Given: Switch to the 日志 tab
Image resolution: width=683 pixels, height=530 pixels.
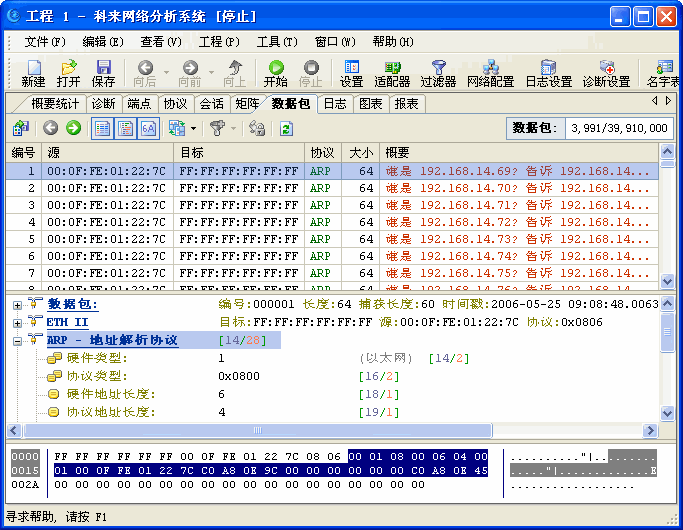Looking at the screenshot, I should [335, 104].
